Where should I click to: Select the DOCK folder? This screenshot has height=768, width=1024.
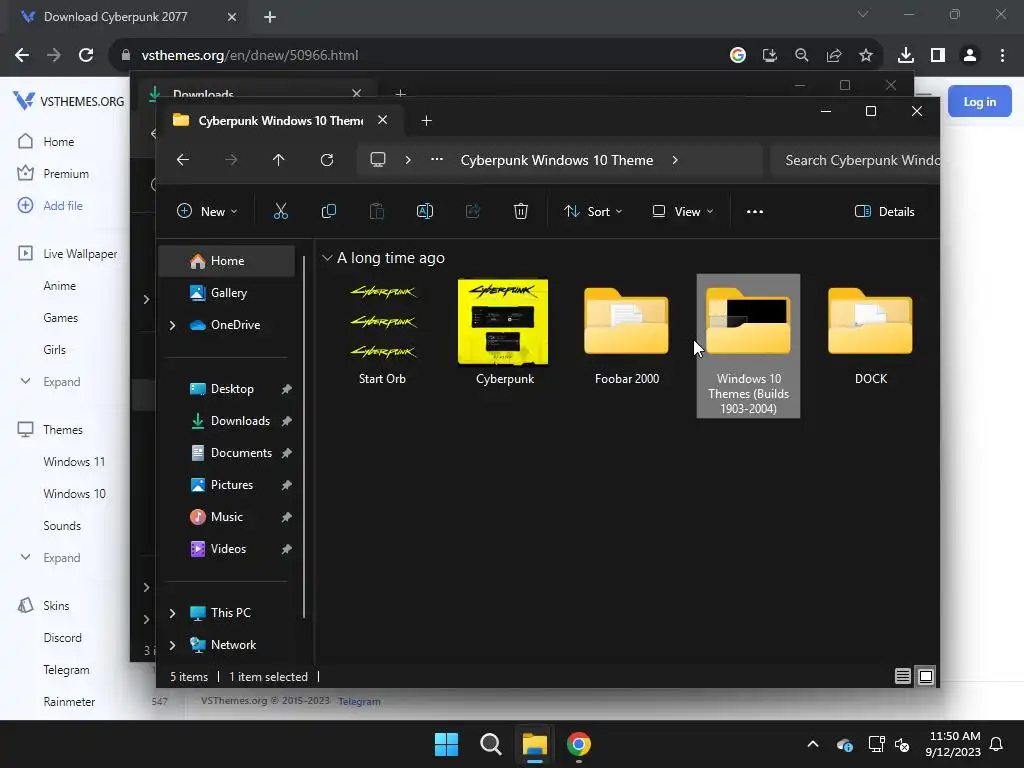871,332
